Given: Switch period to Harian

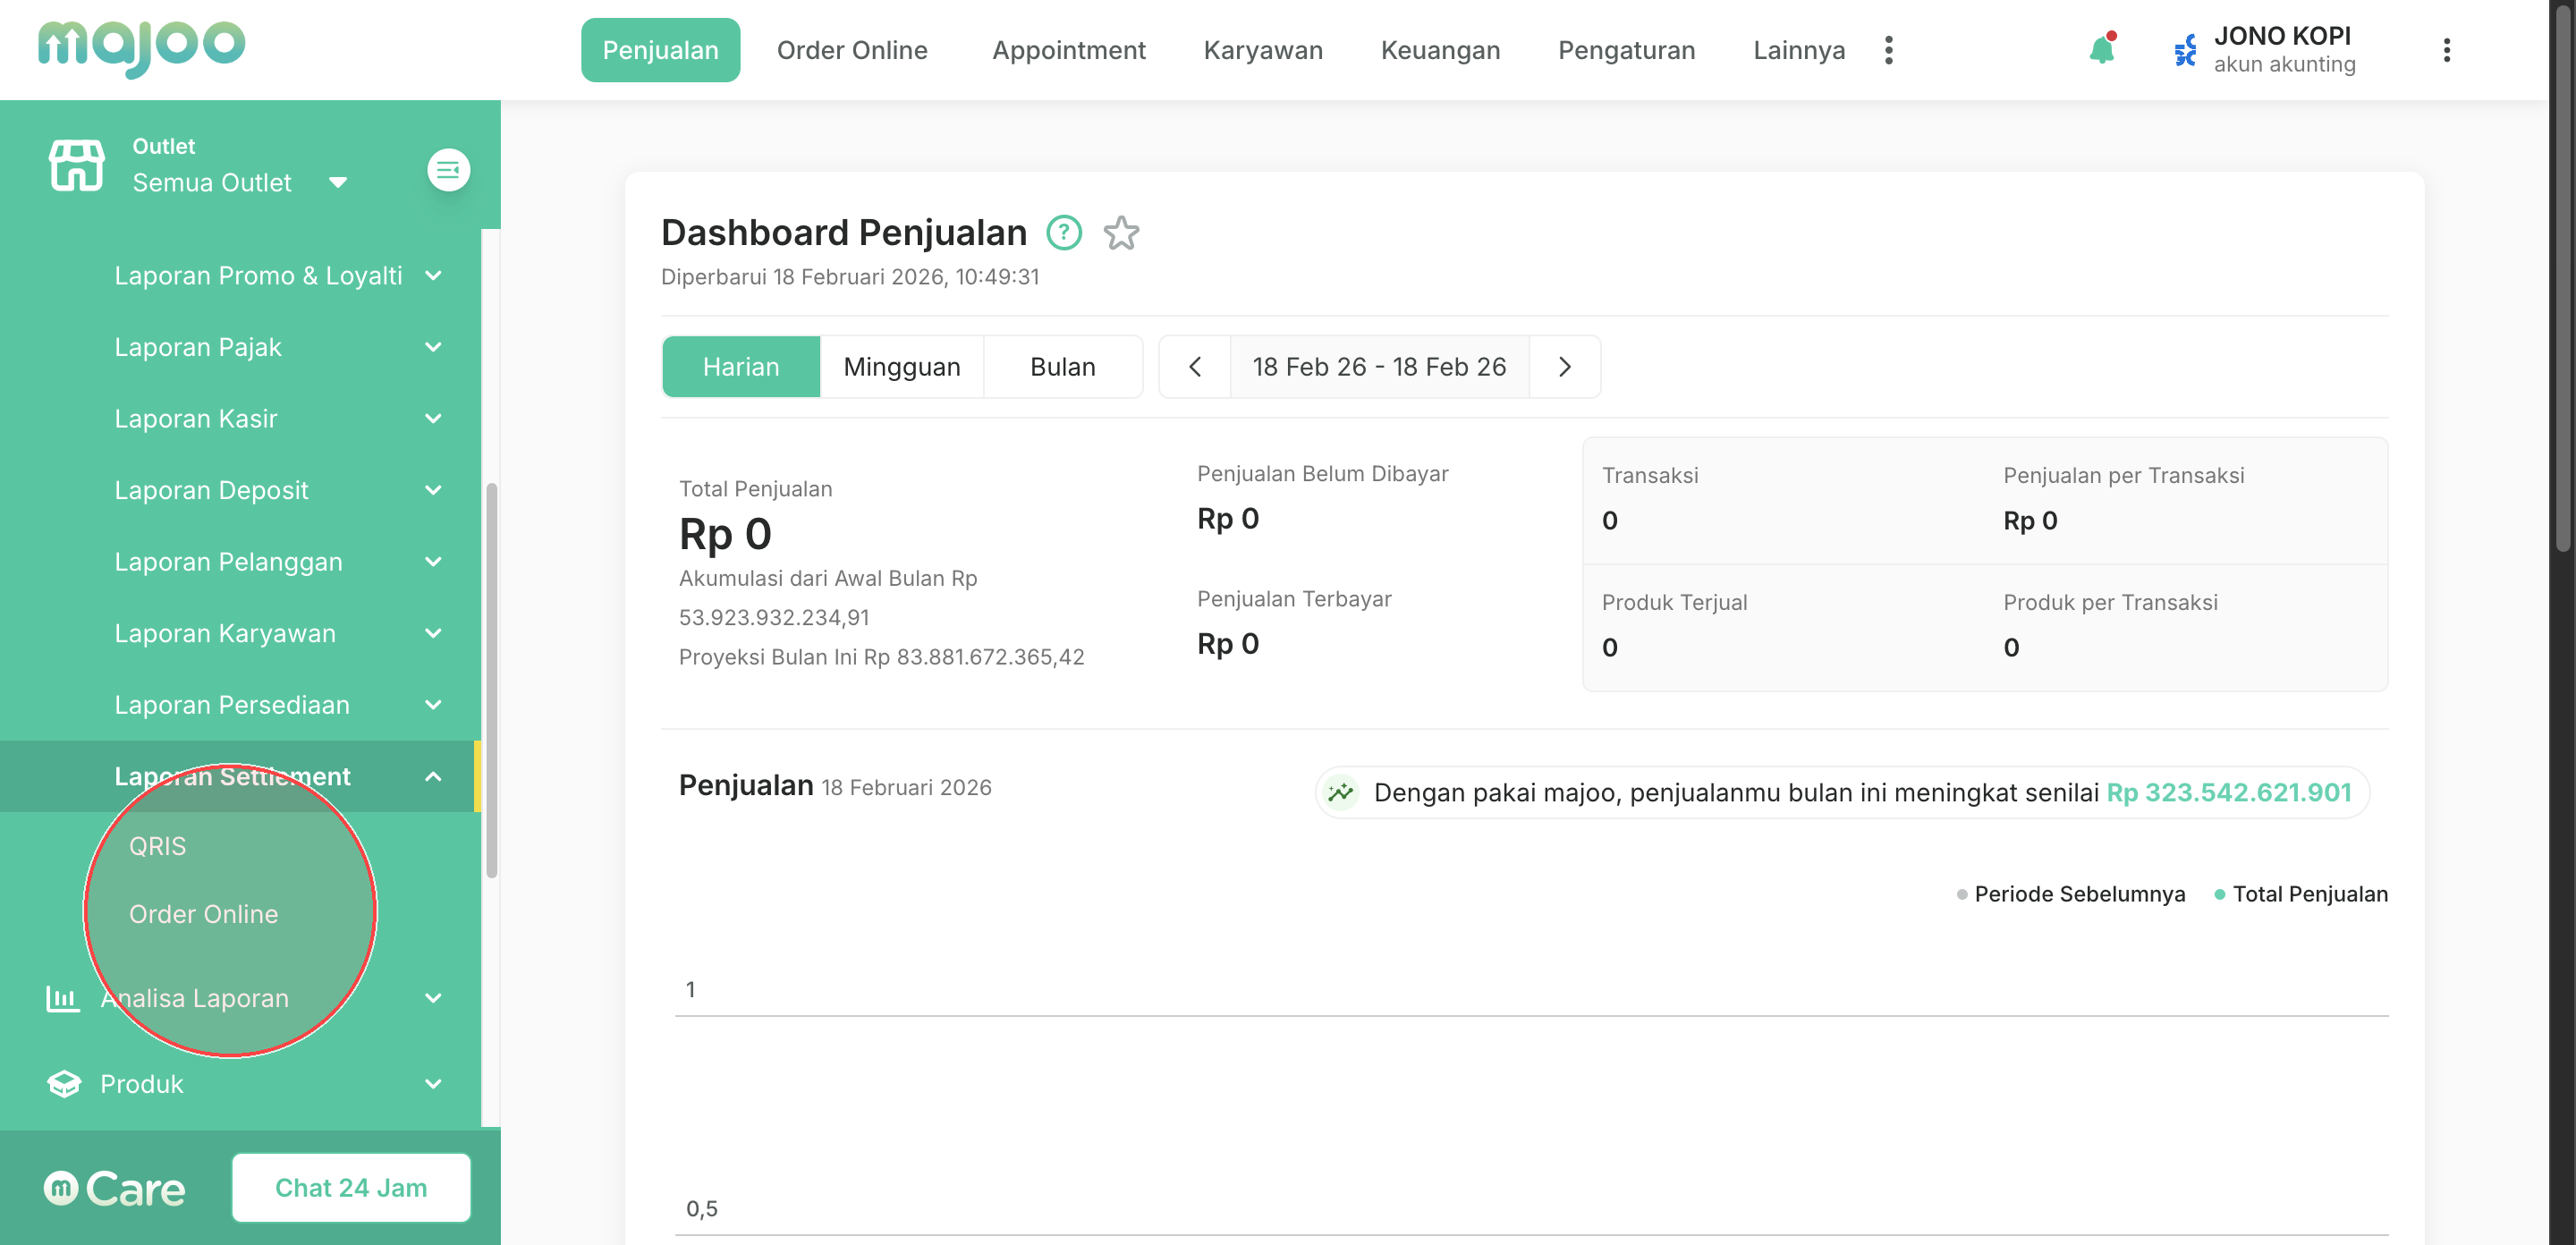Looking at the screenshot, I should pyautogui.click(x=740, y=367).
